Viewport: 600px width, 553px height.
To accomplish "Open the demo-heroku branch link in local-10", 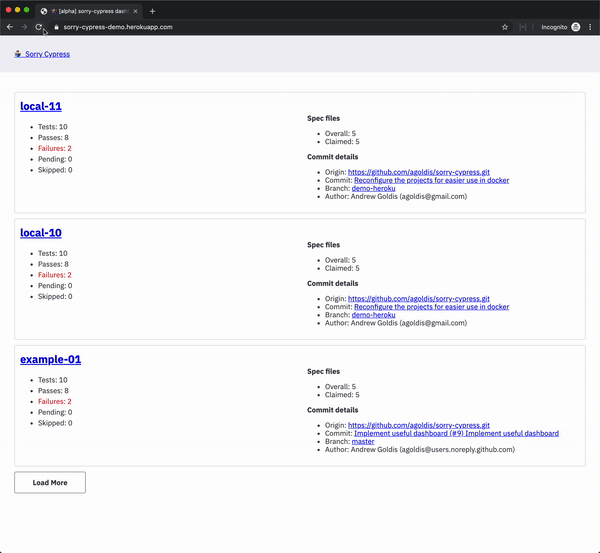I will (x=373, y=315).
